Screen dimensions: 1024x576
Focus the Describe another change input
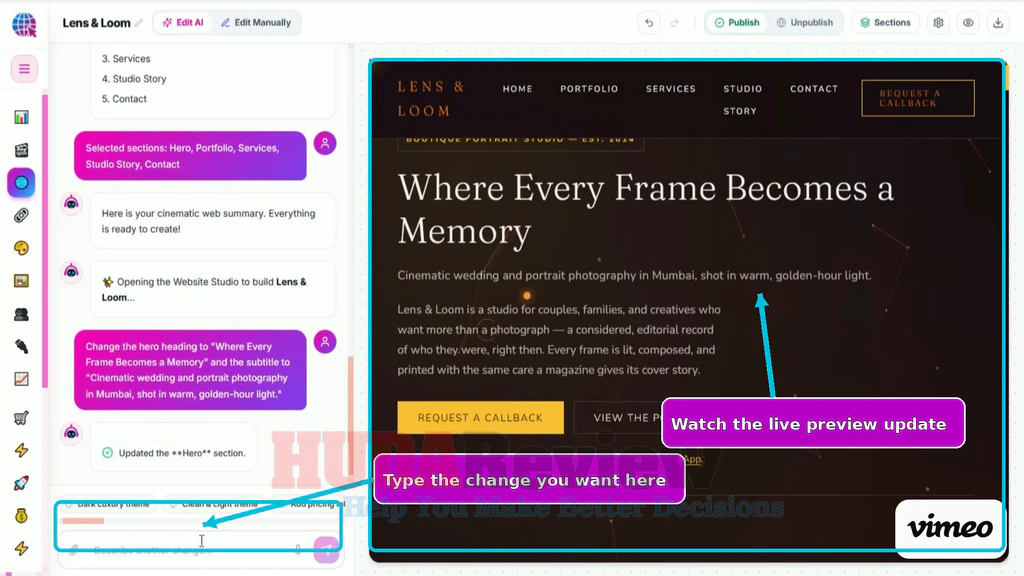click(189, 550)
